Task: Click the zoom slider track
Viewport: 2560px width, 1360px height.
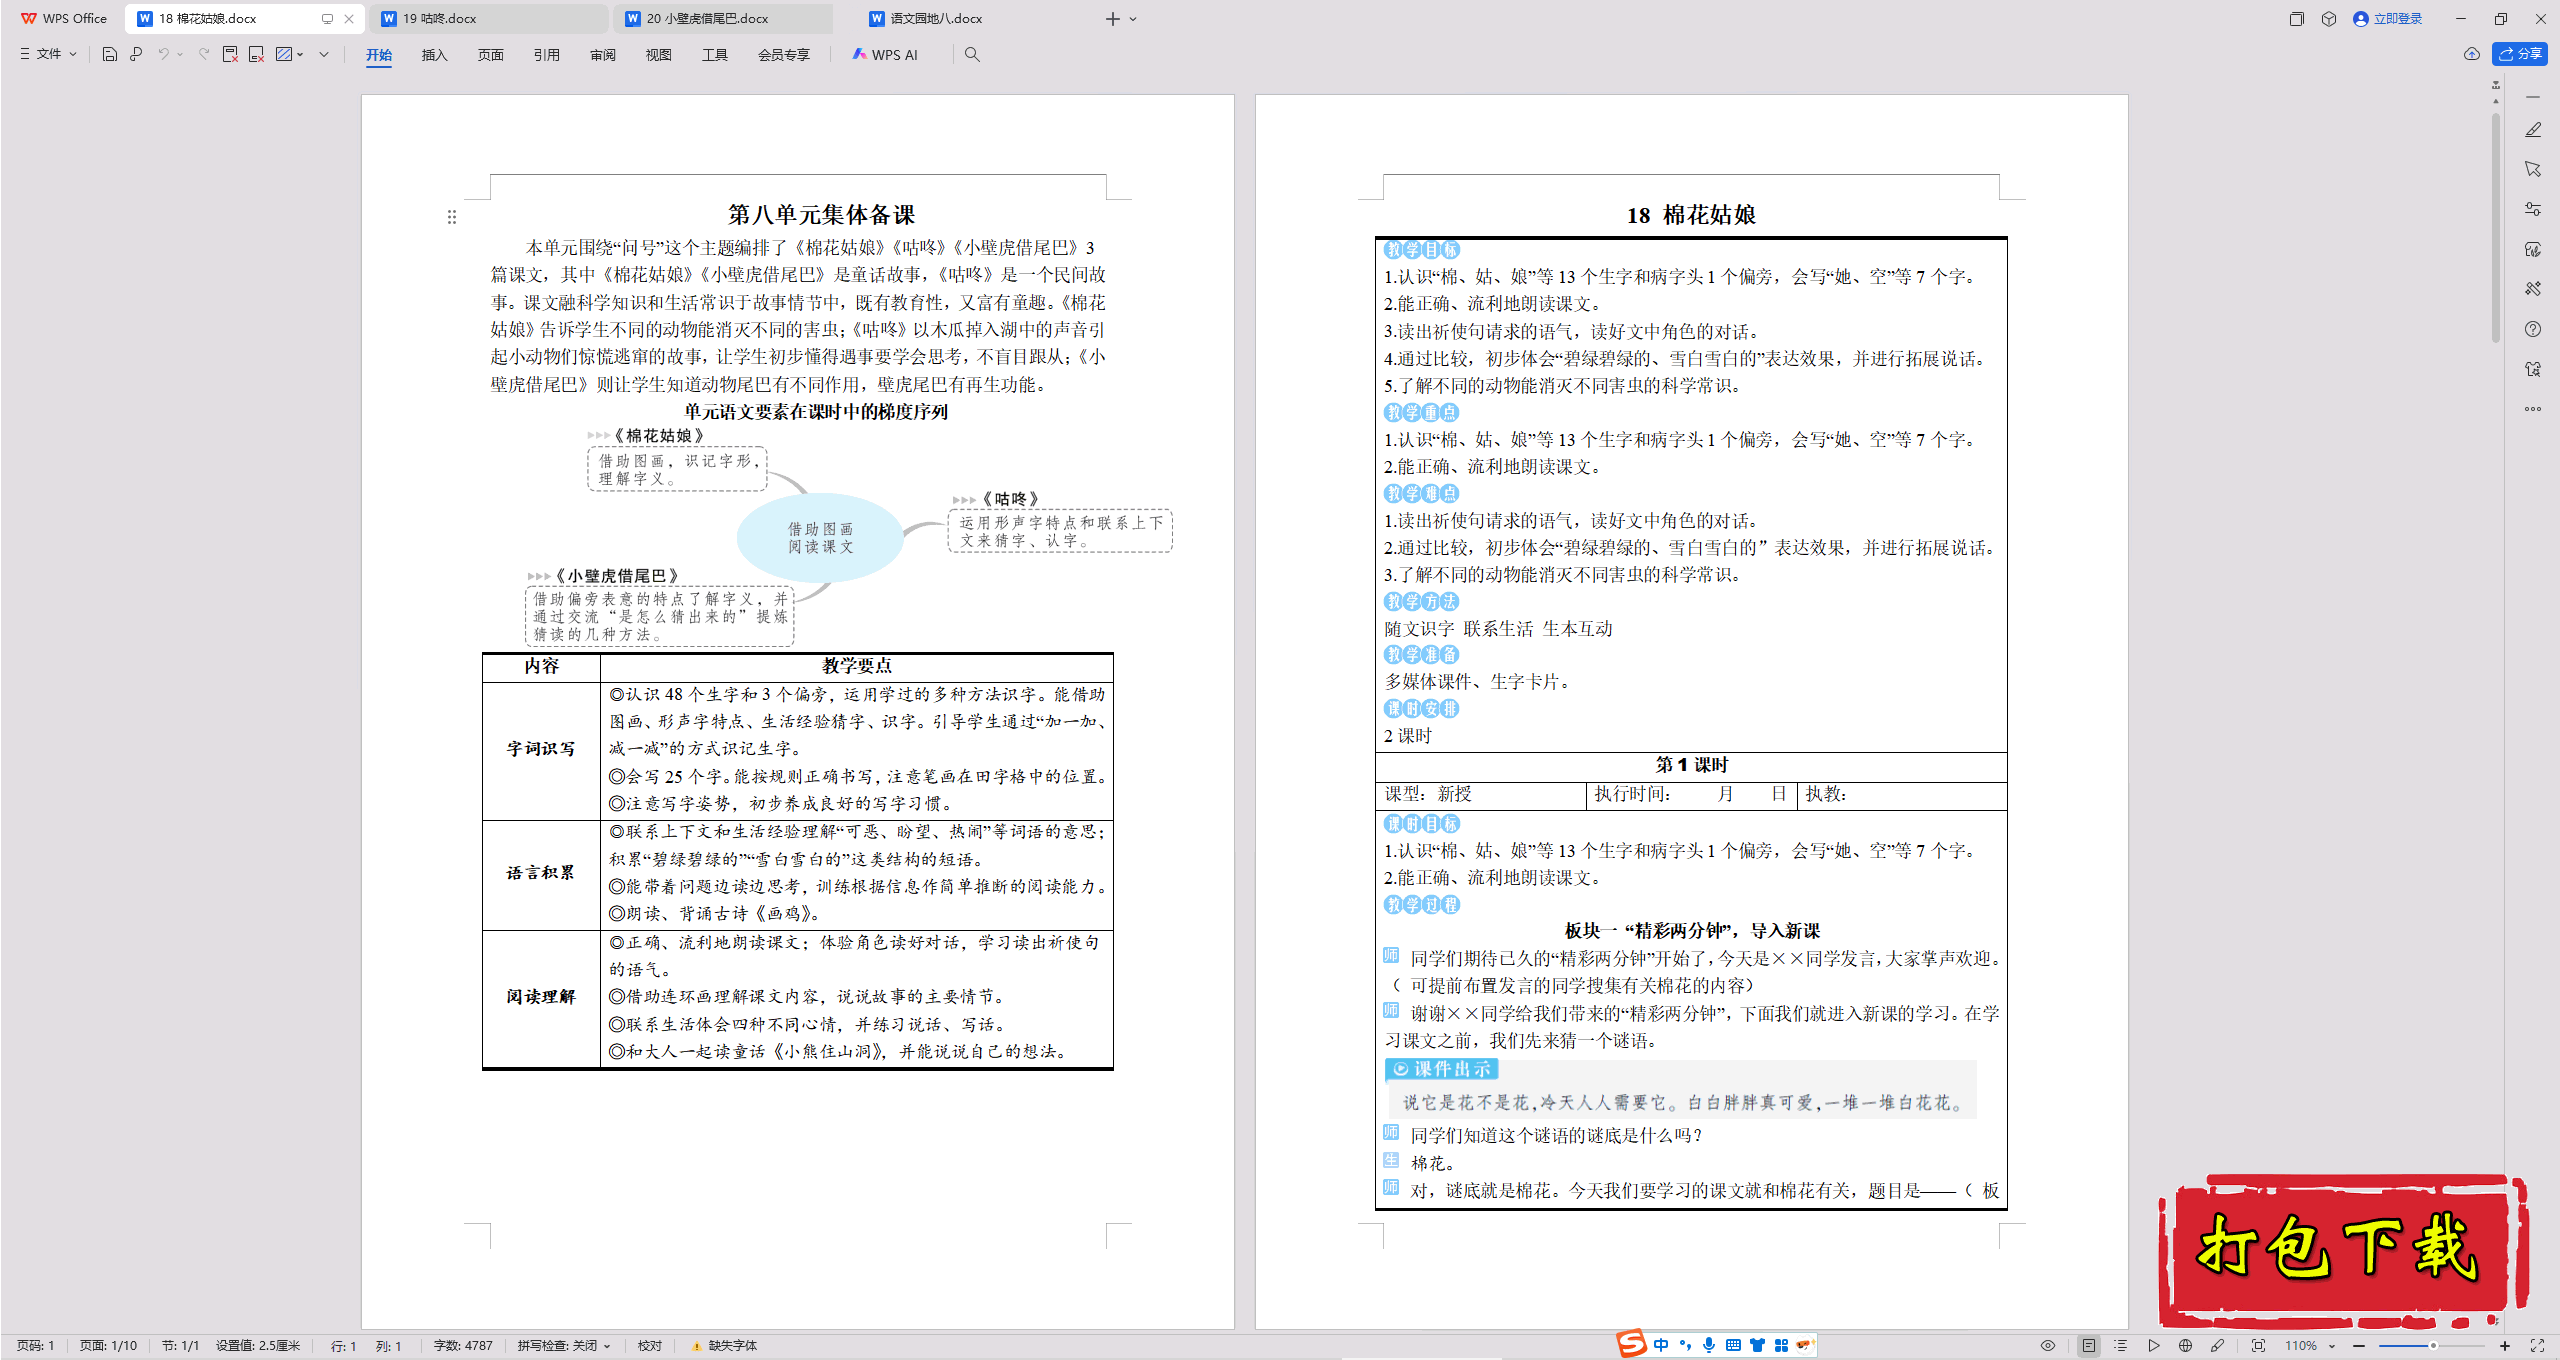Action: tap(2432, 1346)
